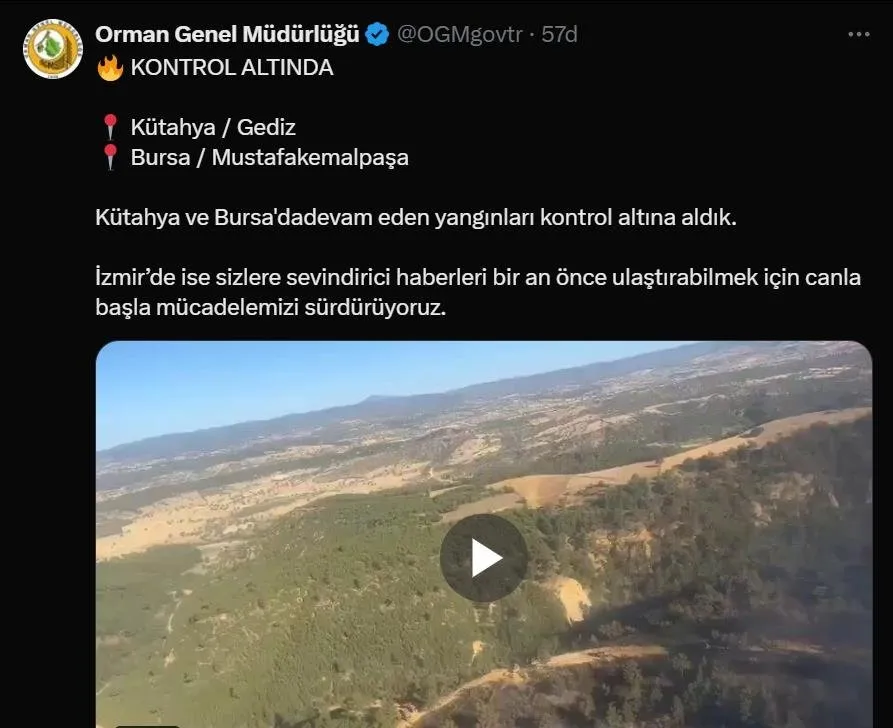Click the fire emoji before KONTROL ALTINDA

110,68
